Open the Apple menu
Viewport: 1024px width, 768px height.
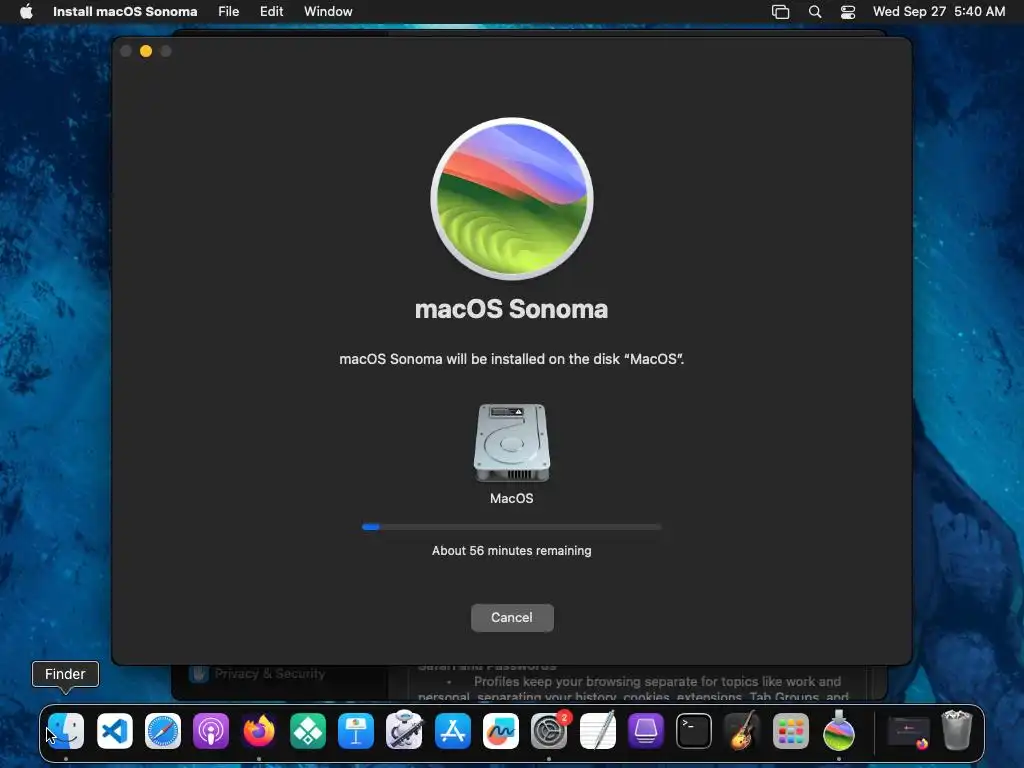coord(26,12)
